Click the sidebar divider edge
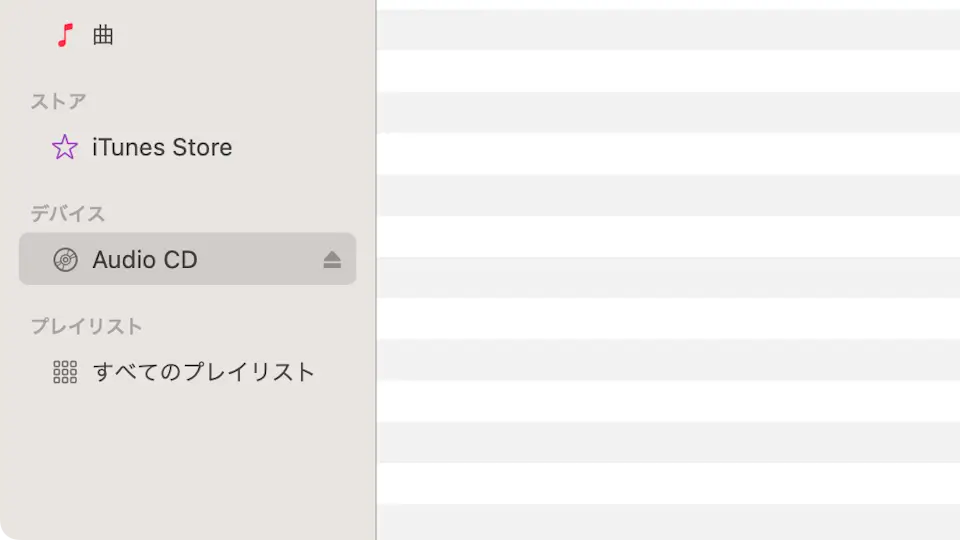 pos(376,270)
